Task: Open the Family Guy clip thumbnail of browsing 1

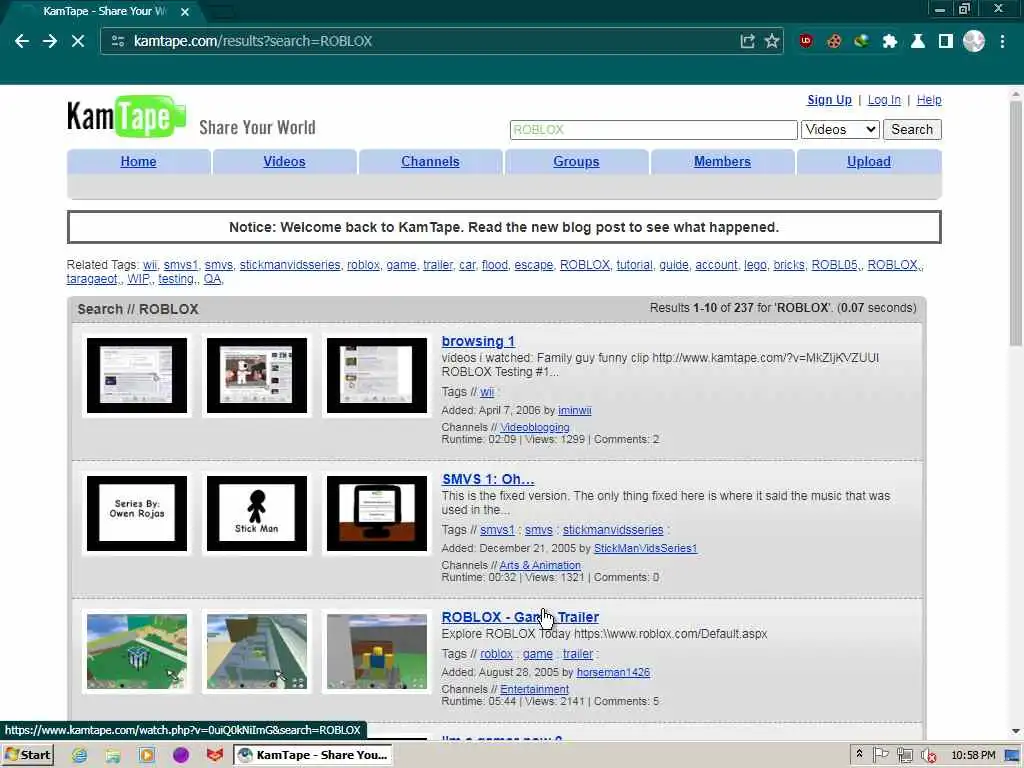Action: coord(257,376)
